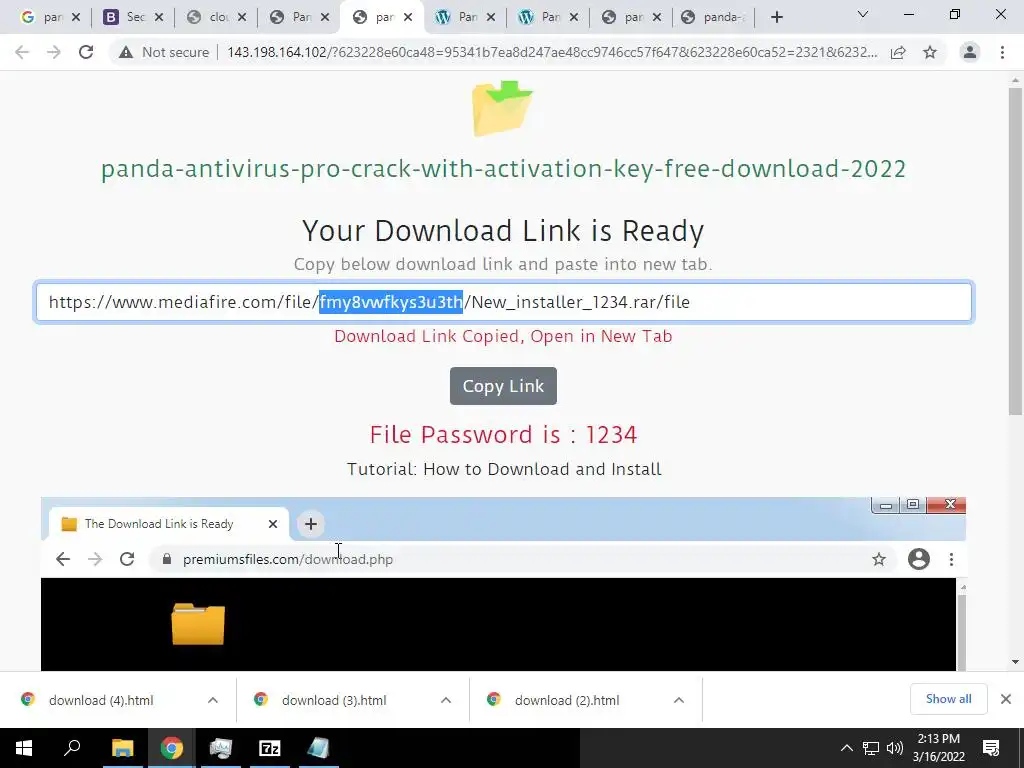
Task: Click the panda-antivirus-pro-crack heading text
Action: (503, 168)
